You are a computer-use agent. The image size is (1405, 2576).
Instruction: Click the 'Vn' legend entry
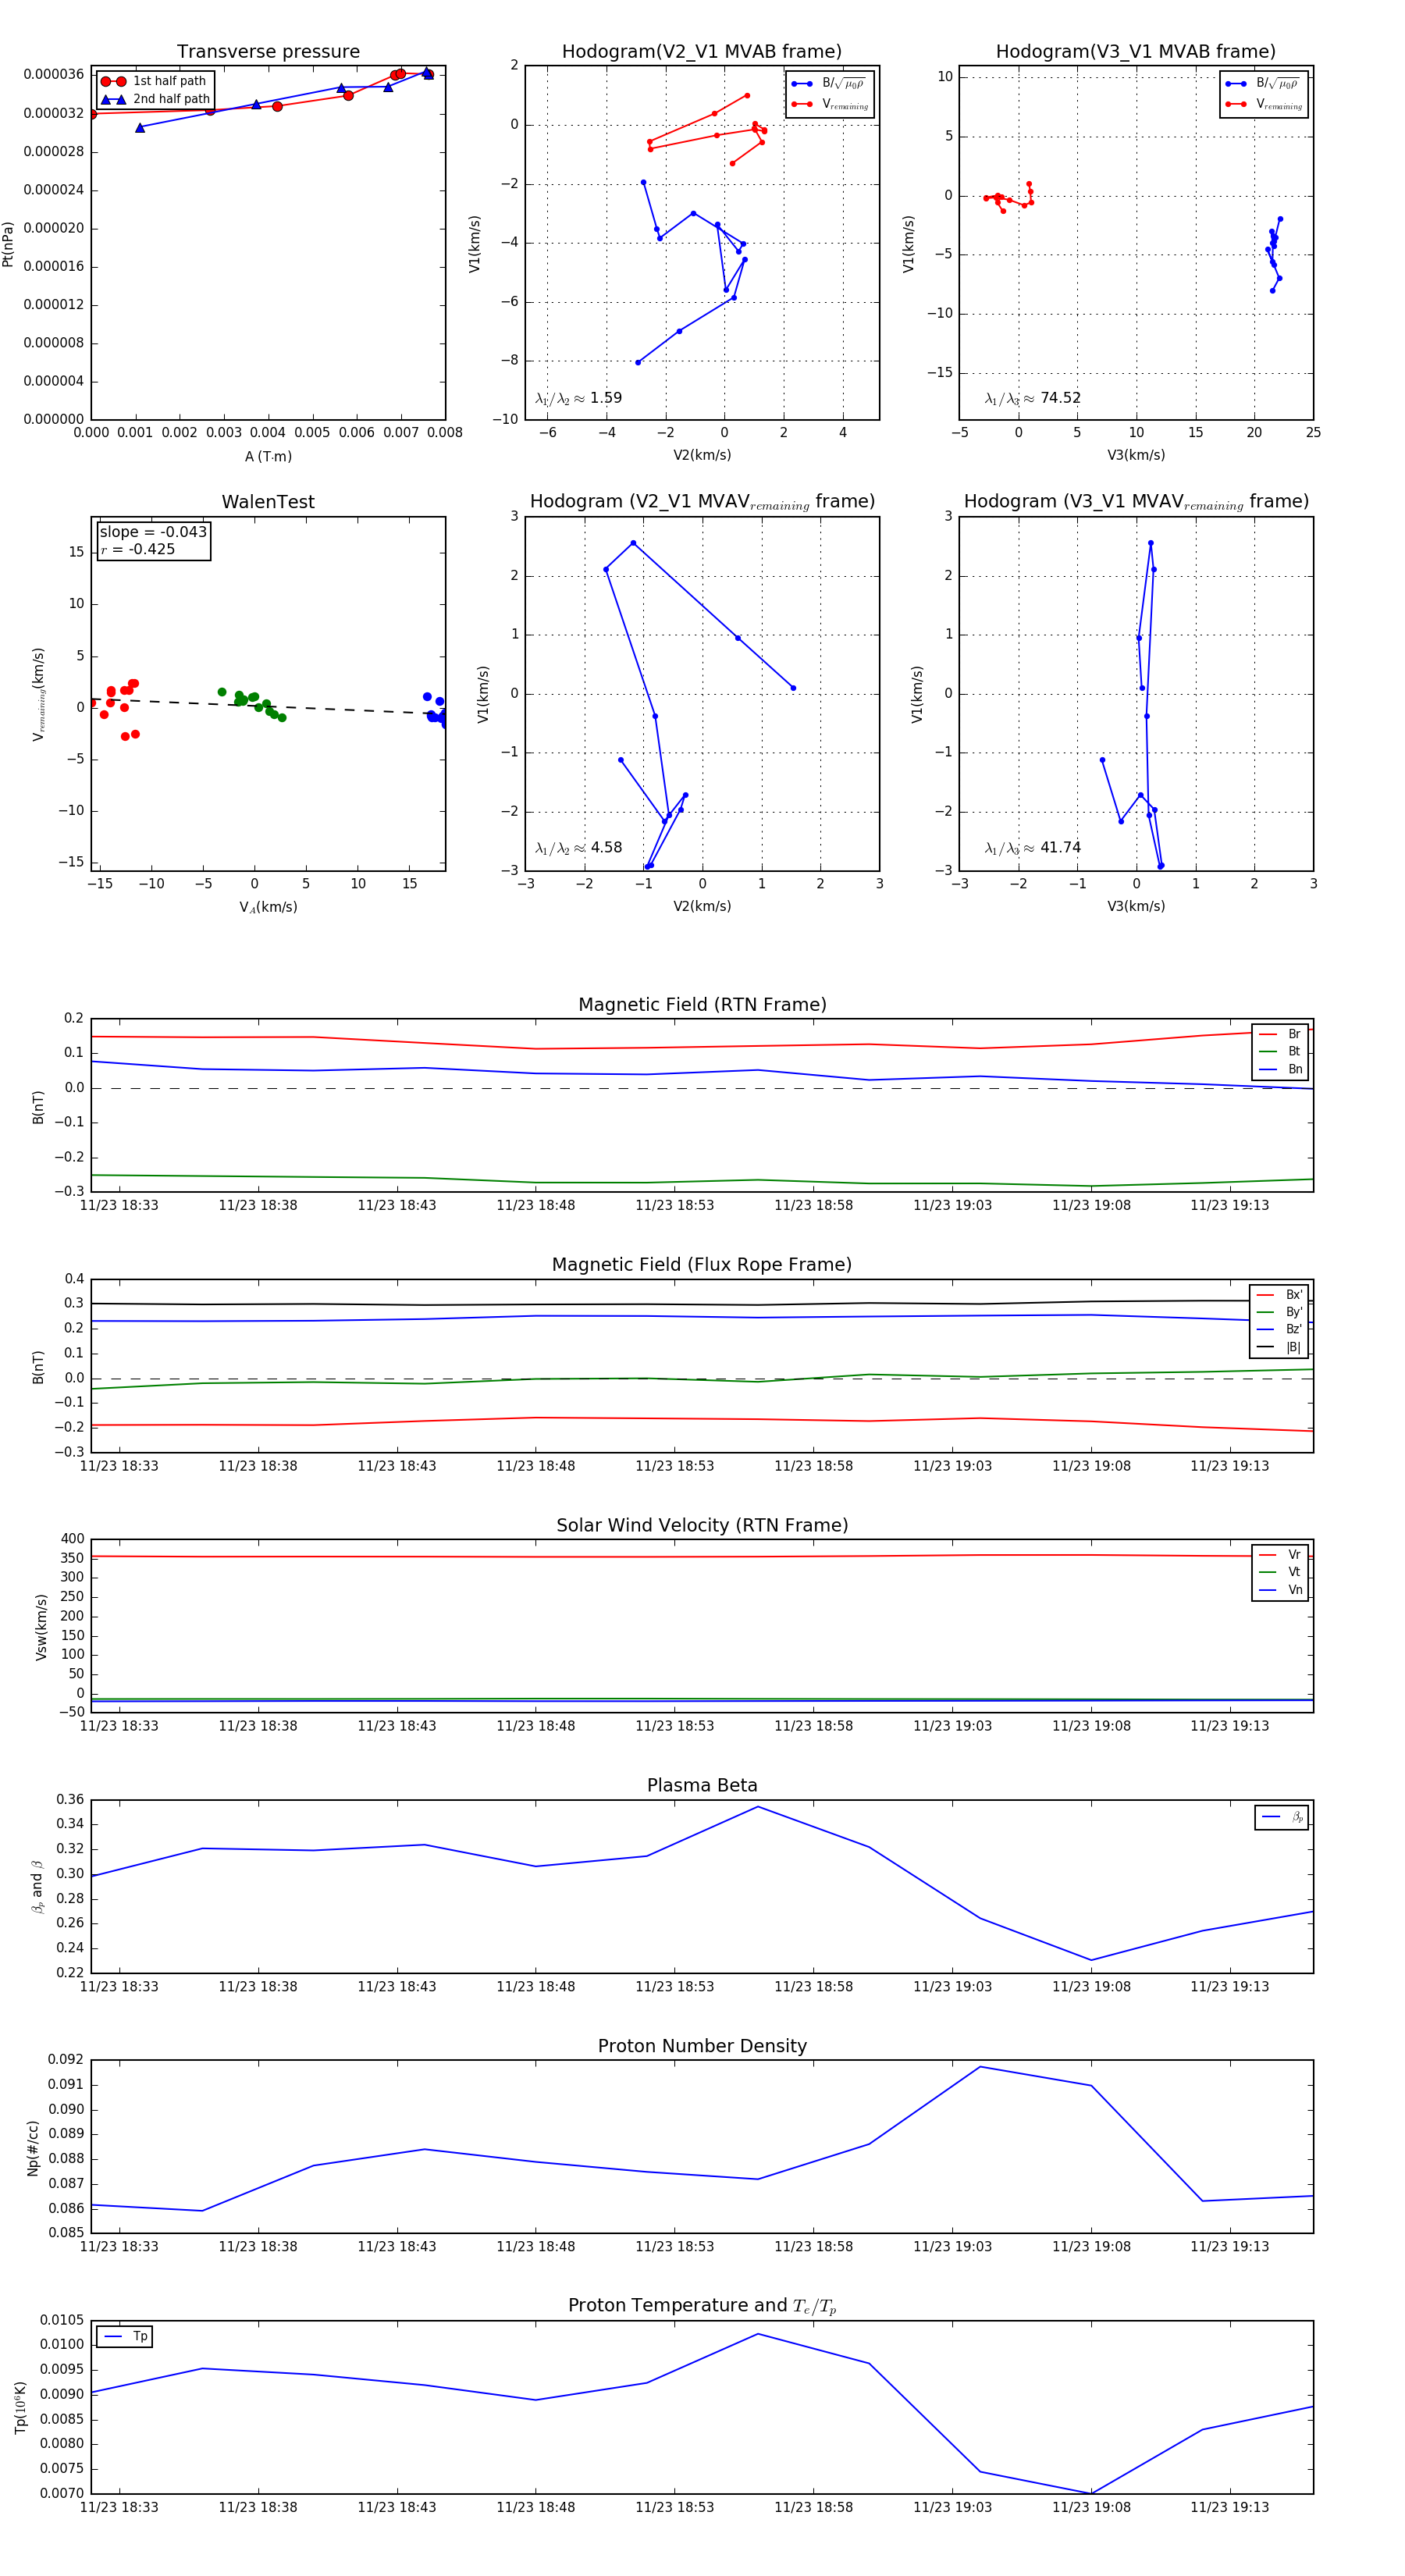pyautogui.click(x=1280, y=1590)
